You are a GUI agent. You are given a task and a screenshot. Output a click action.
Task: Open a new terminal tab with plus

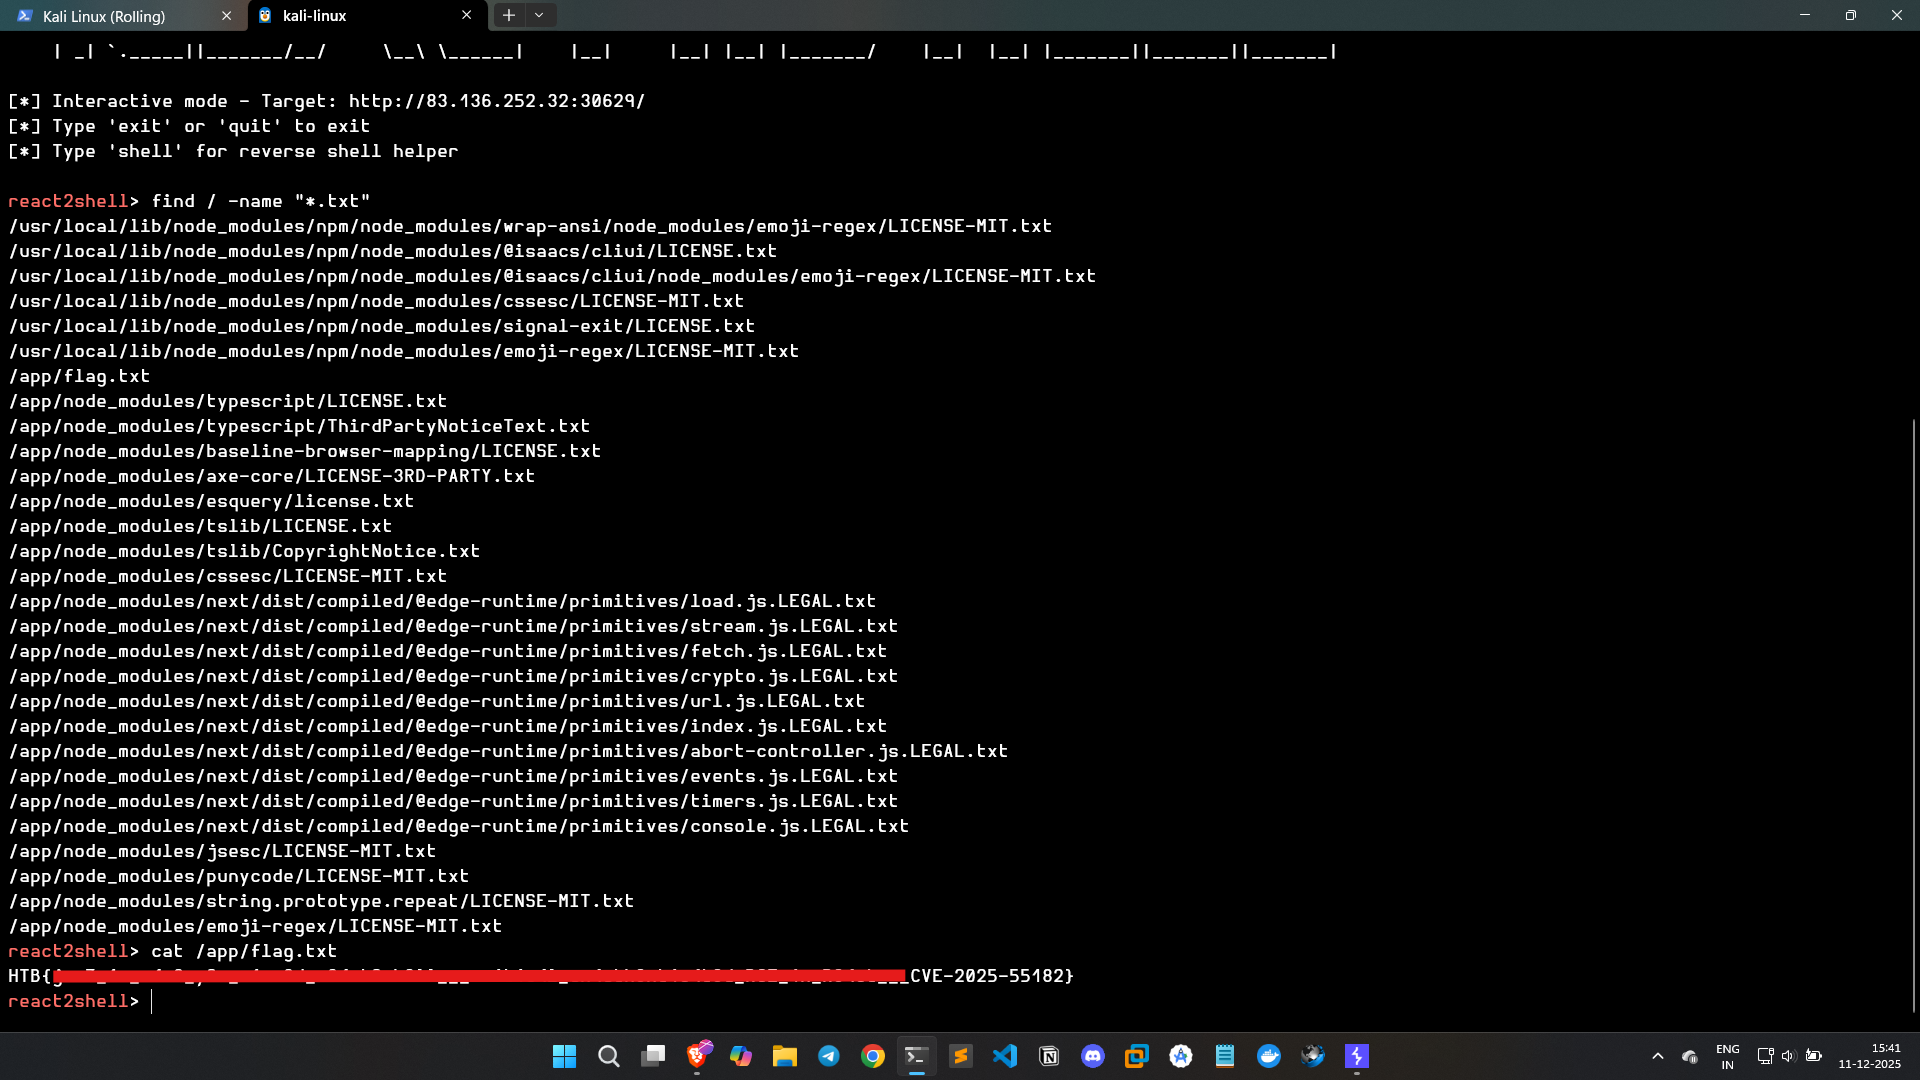click(x=509, y=15)
